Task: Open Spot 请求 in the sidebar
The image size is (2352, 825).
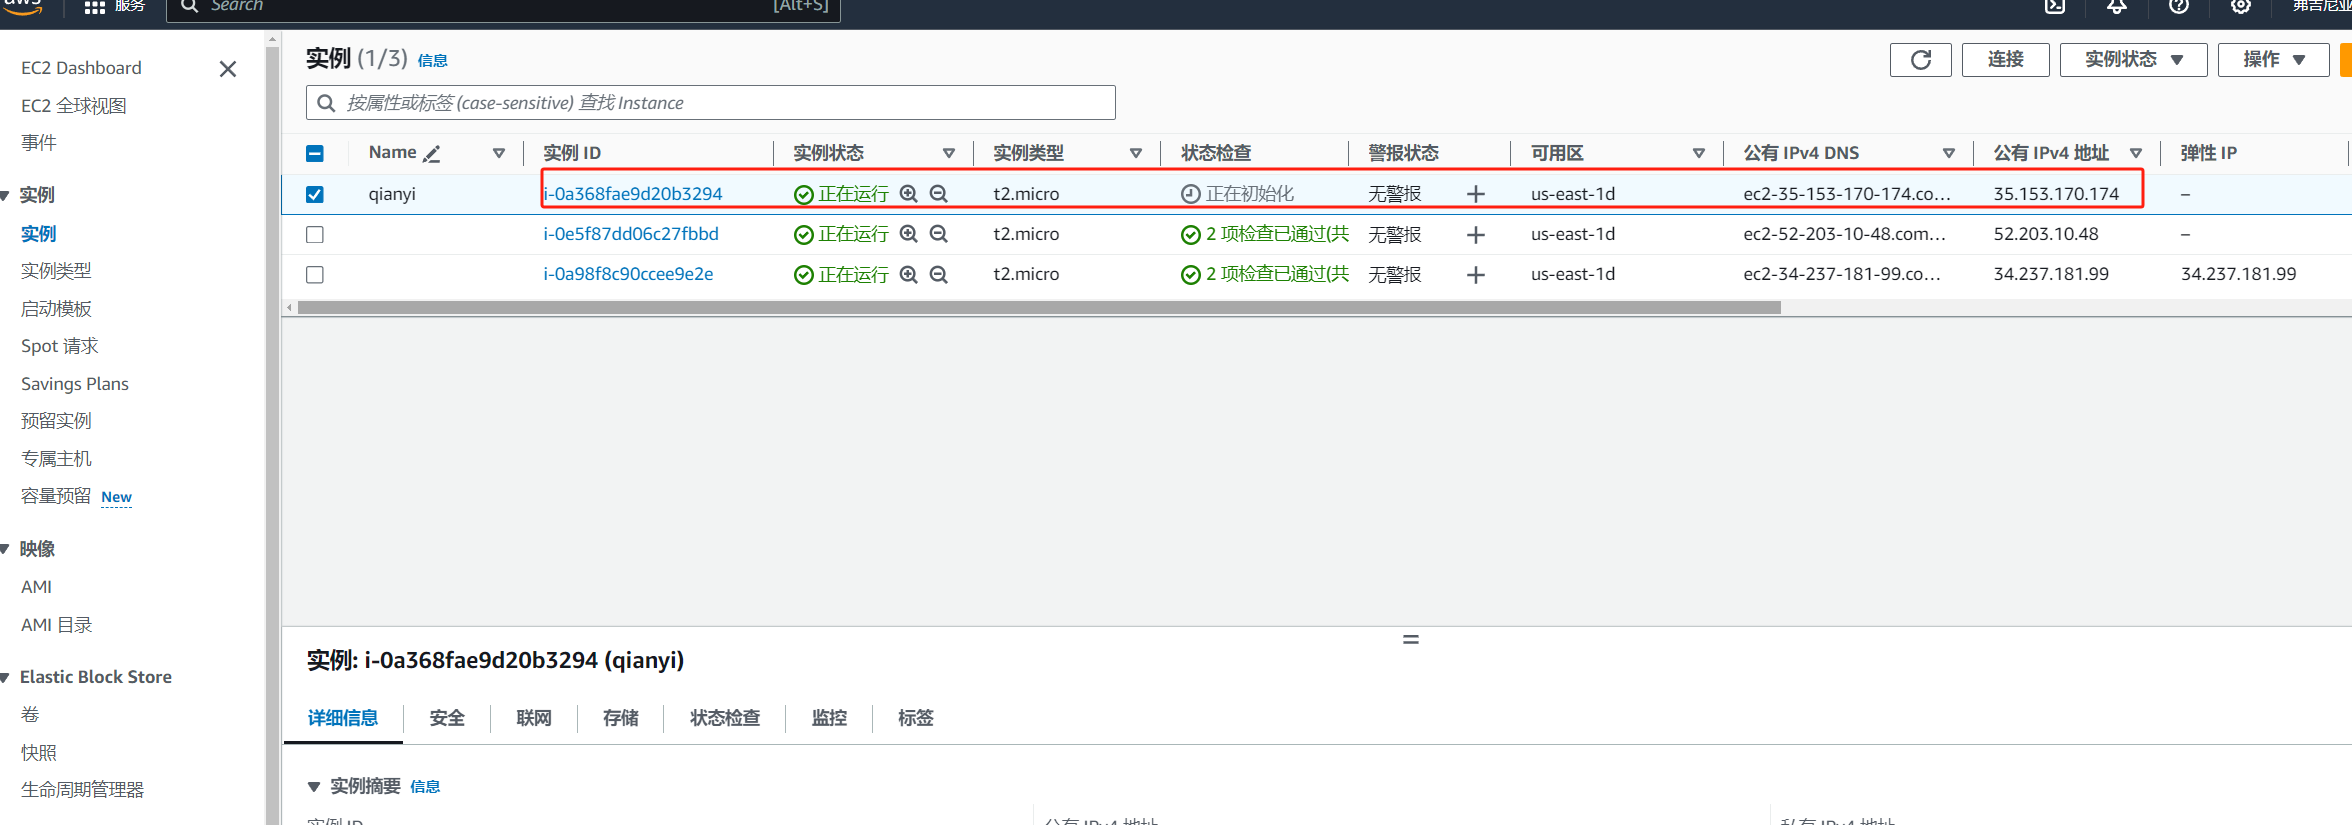Action: (60, 346)
